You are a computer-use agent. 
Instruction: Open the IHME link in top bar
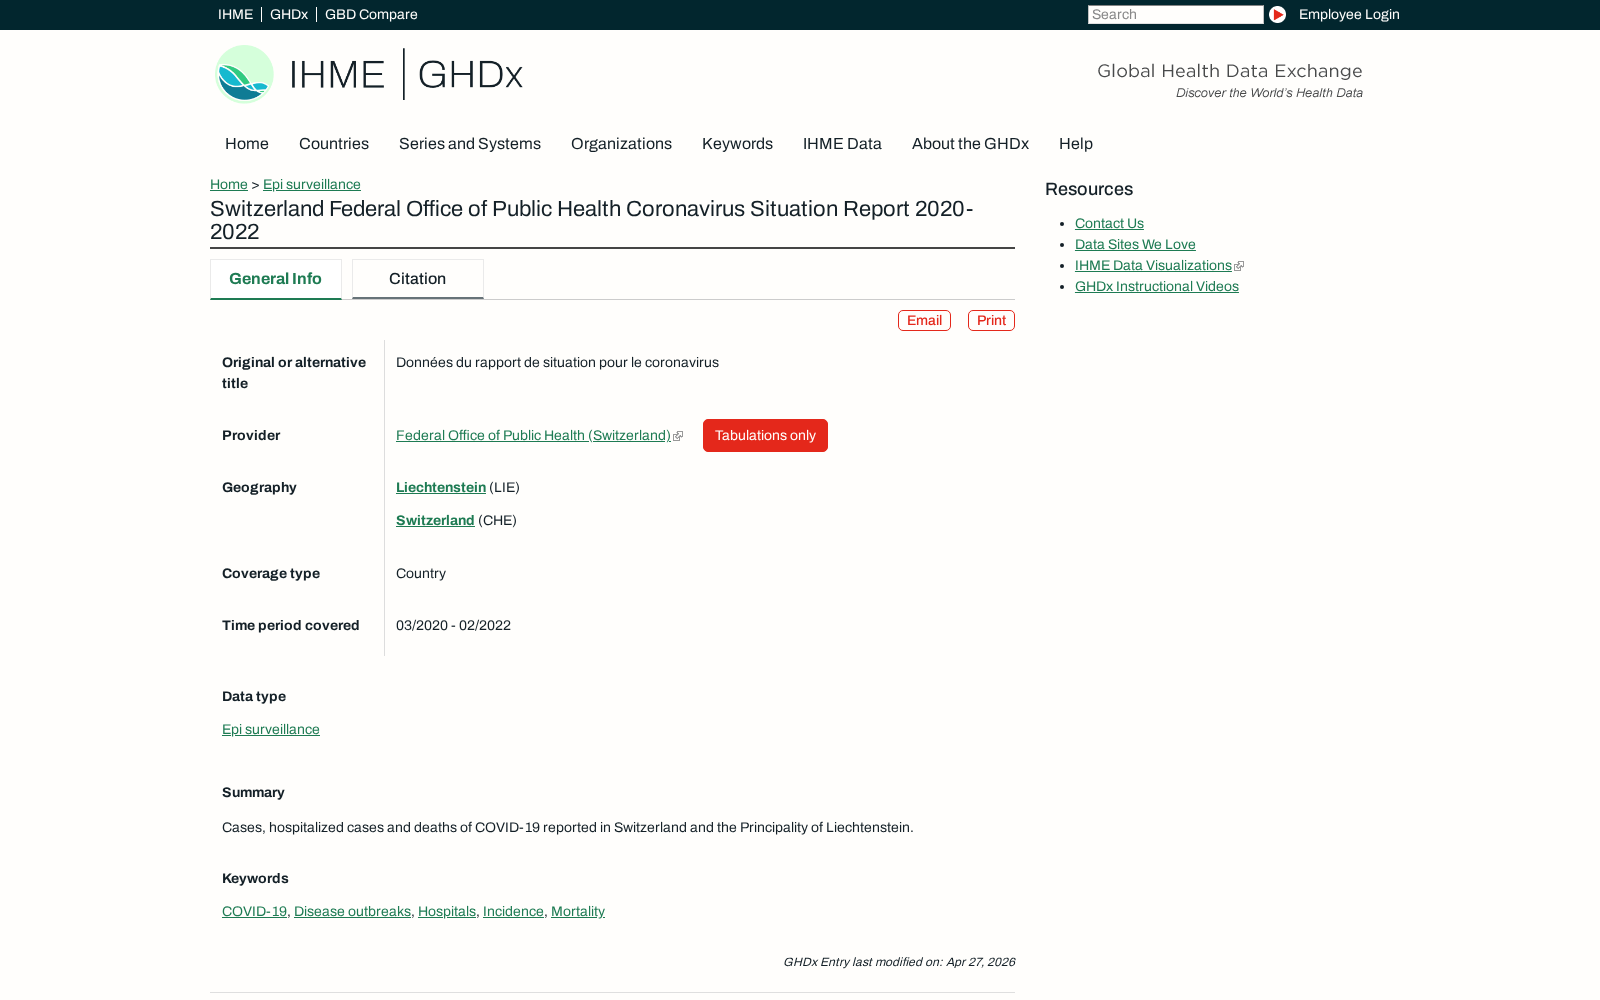pyautogui.click(x=235, y=14)
